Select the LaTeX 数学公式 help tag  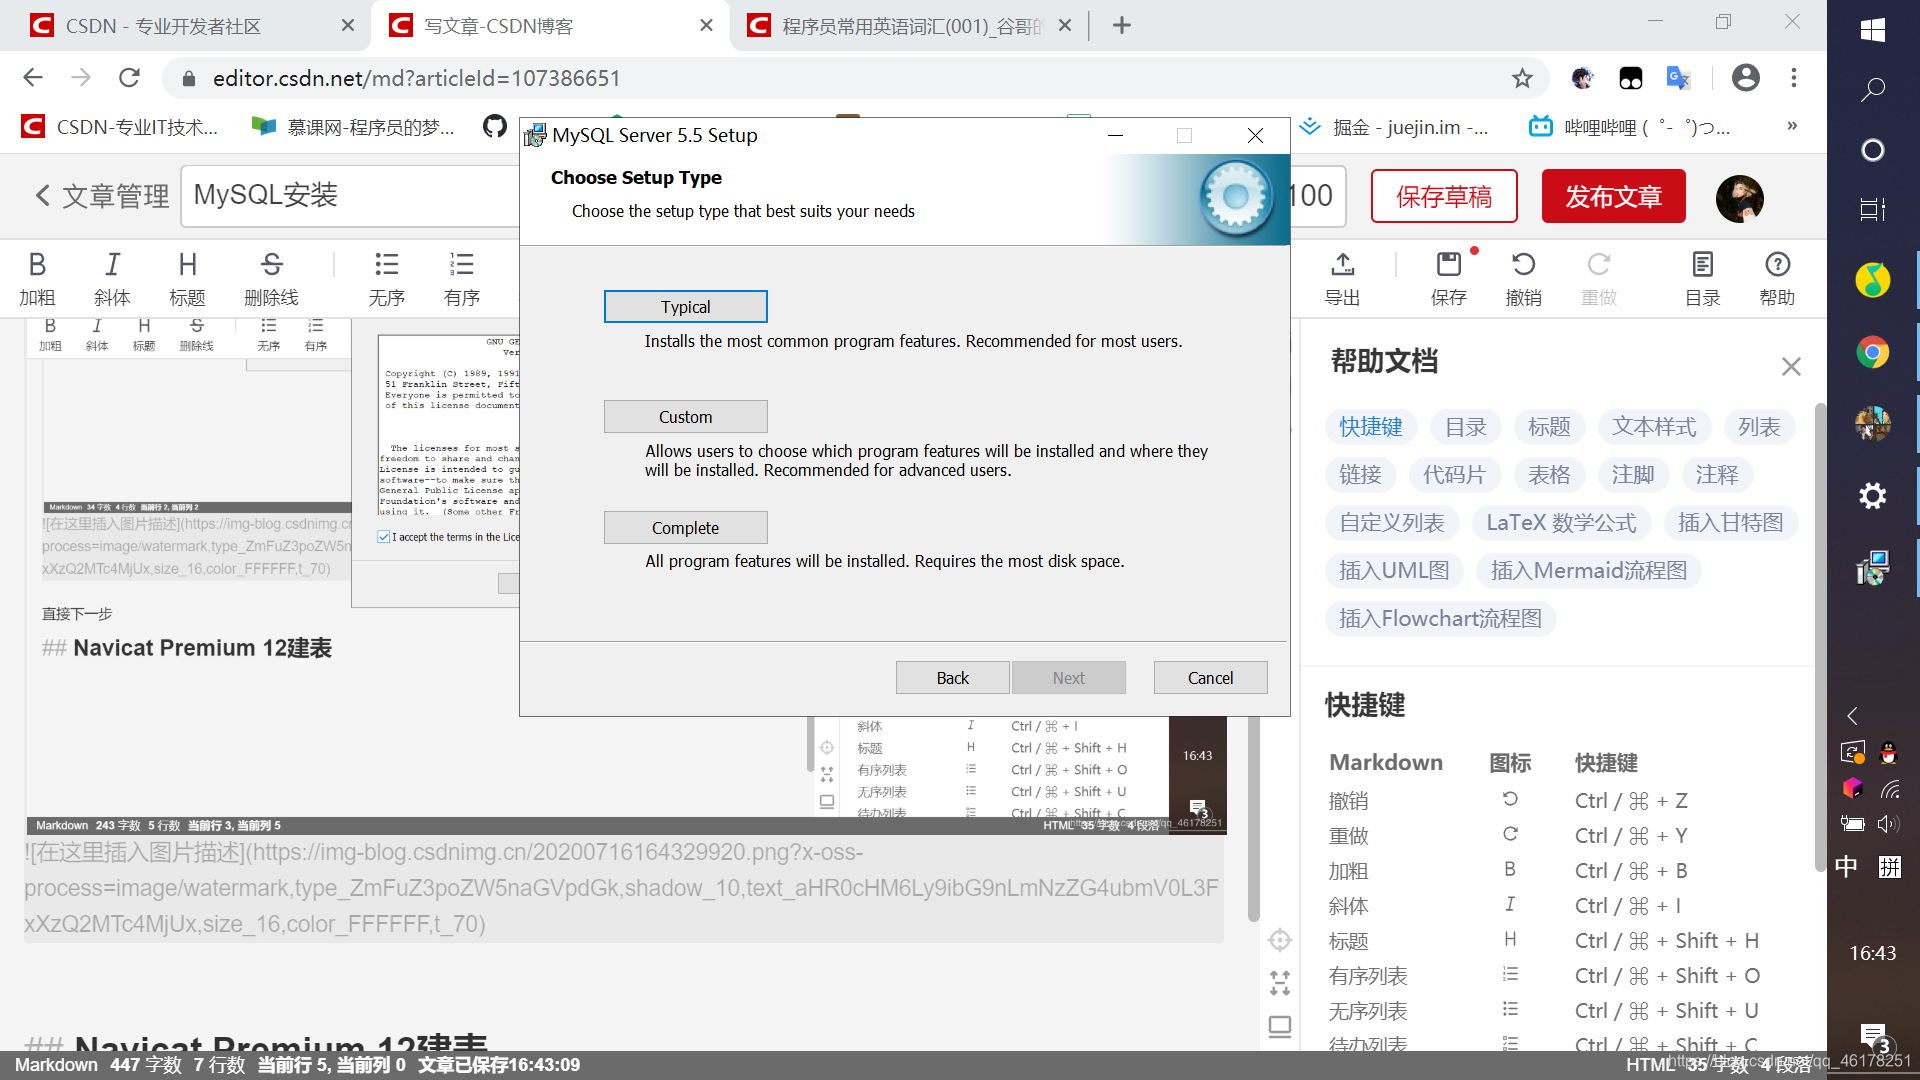coord(1561,523)
